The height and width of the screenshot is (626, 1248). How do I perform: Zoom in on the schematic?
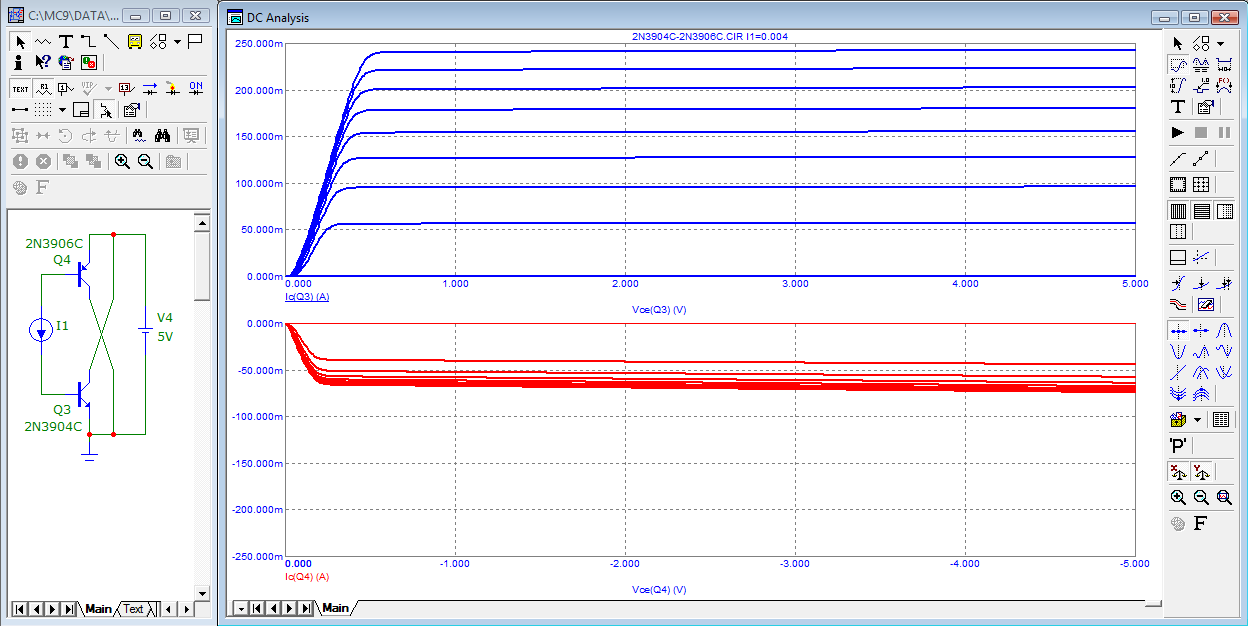click(122, 161)
